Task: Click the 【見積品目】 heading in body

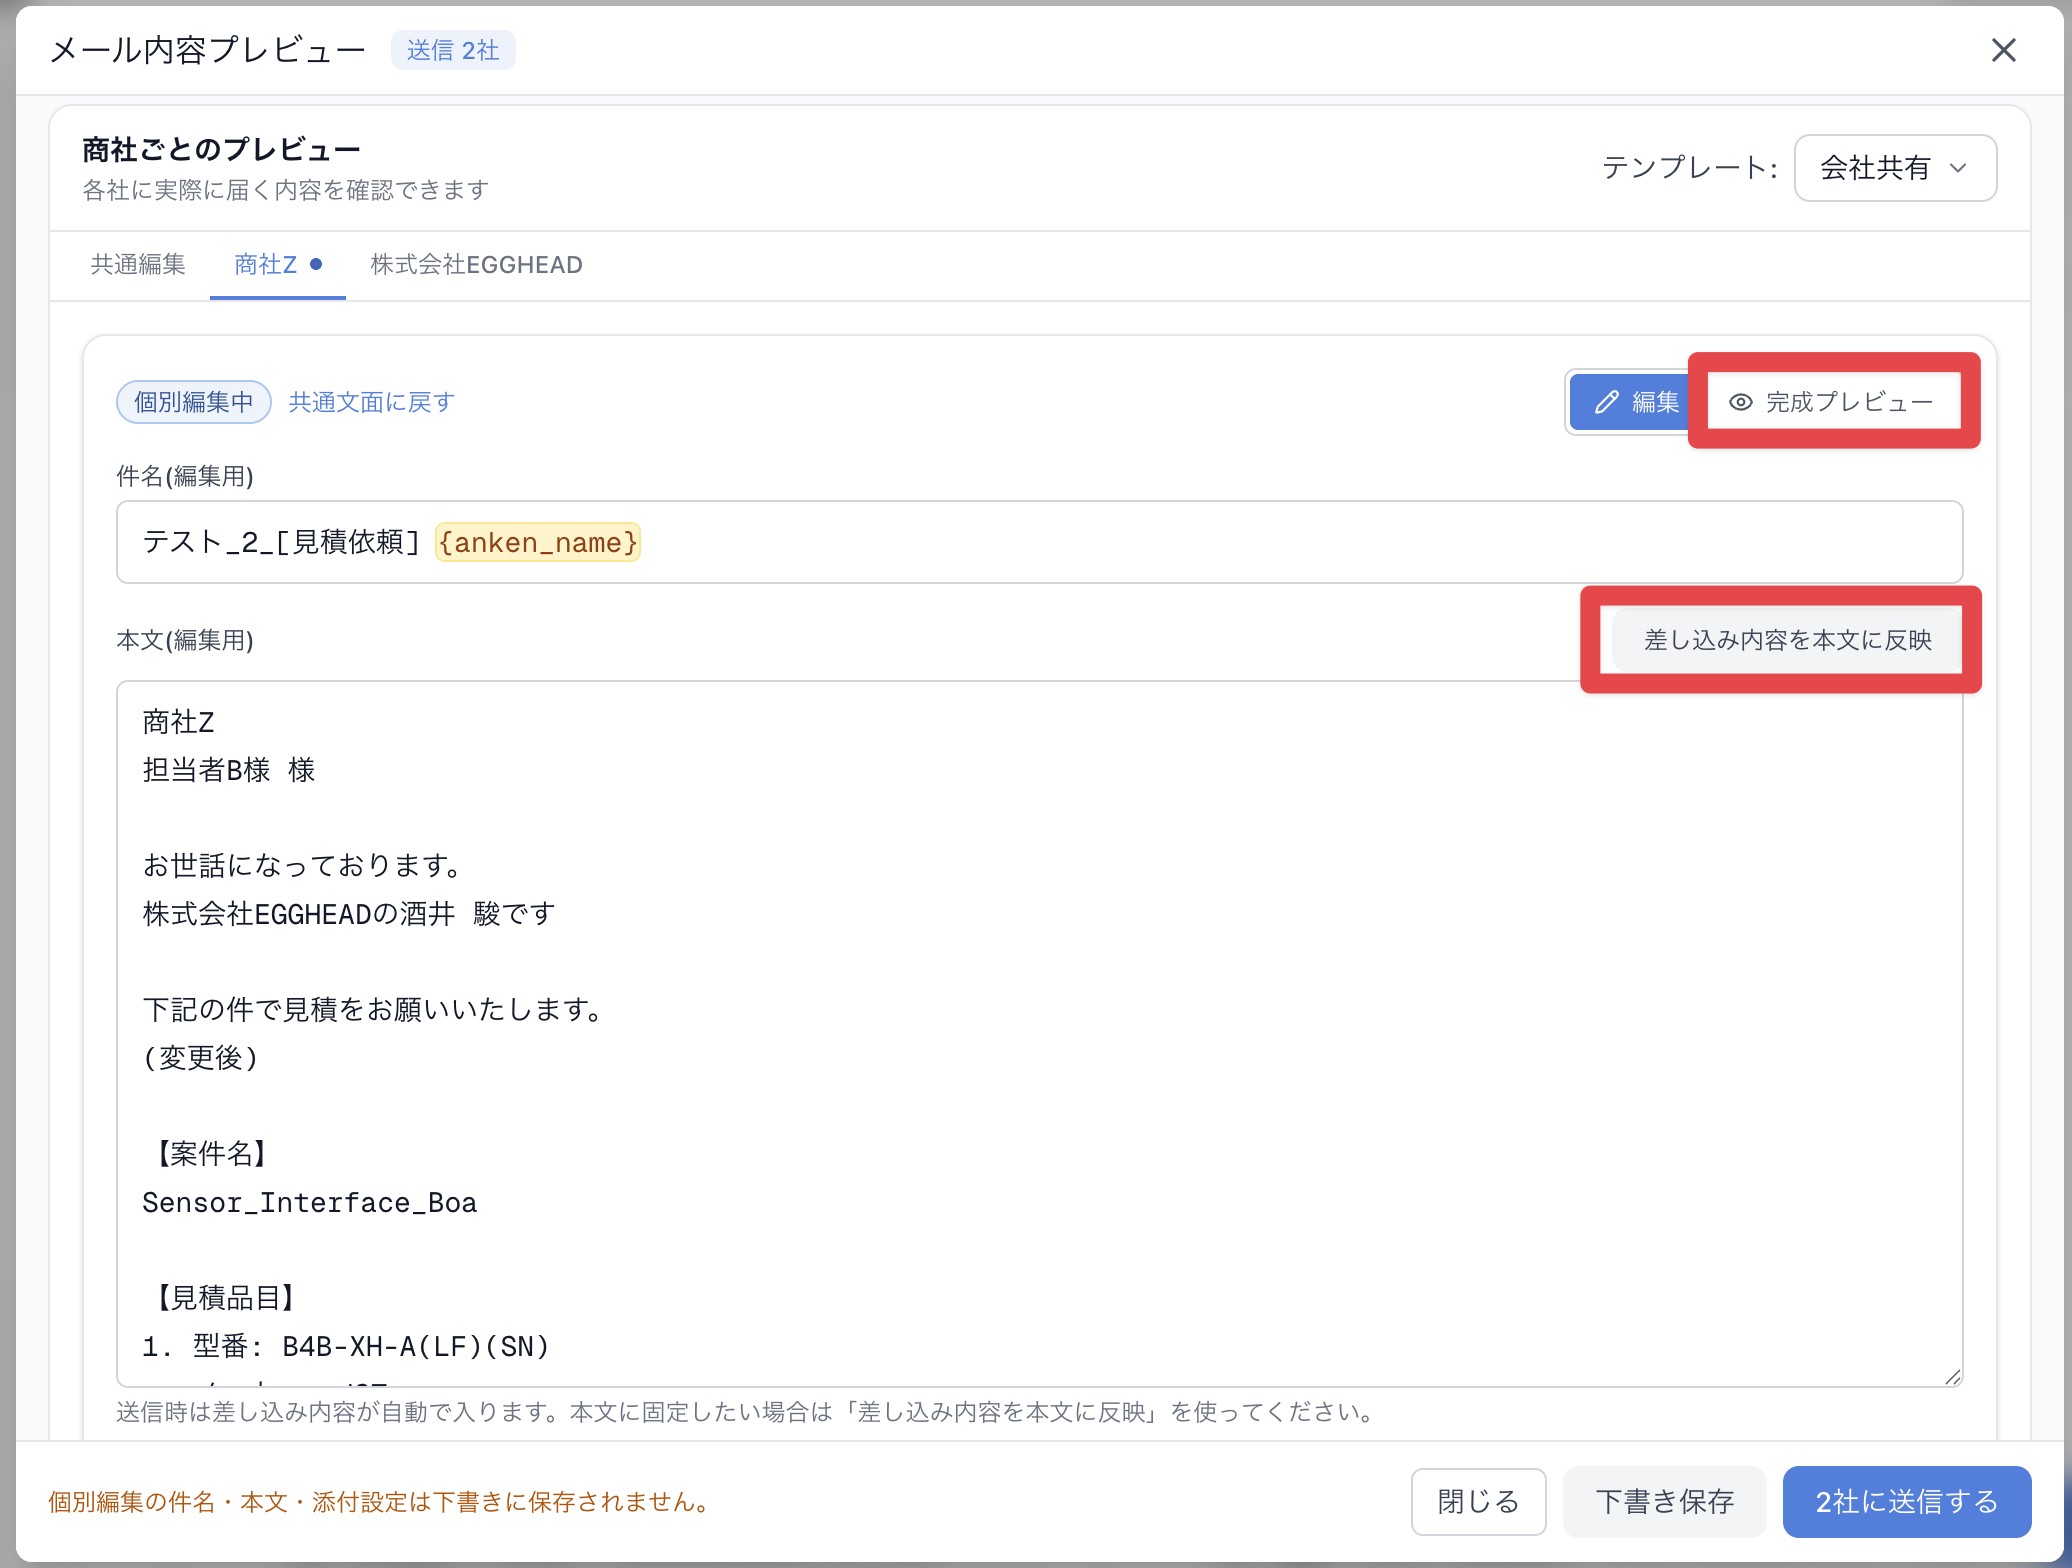Action: pos(225,1298)
